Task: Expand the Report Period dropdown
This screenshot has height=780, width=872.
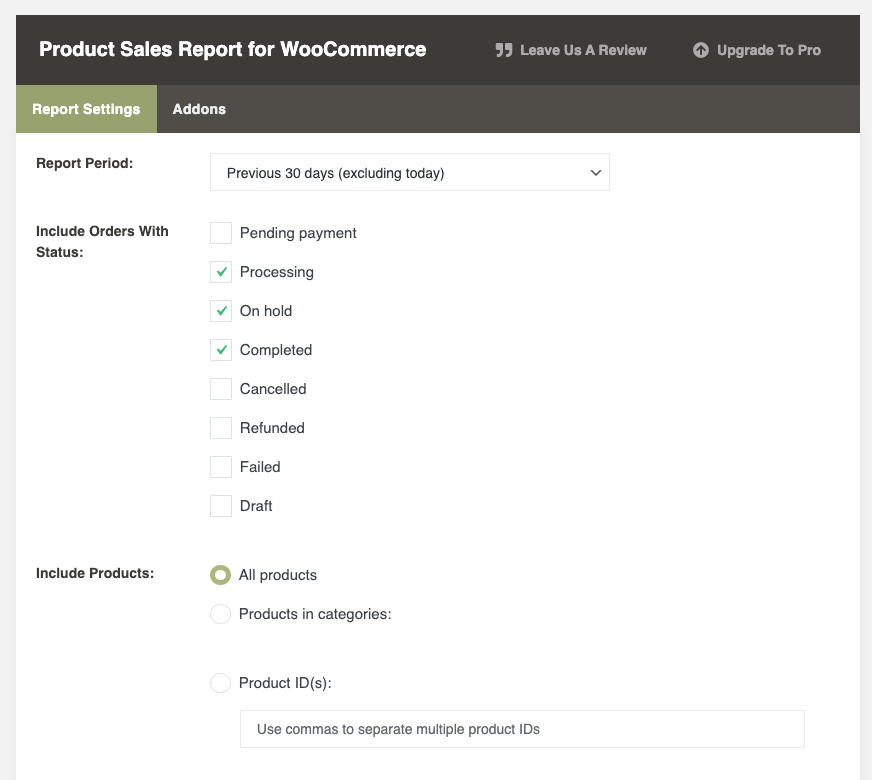Action: coord(410,172)
